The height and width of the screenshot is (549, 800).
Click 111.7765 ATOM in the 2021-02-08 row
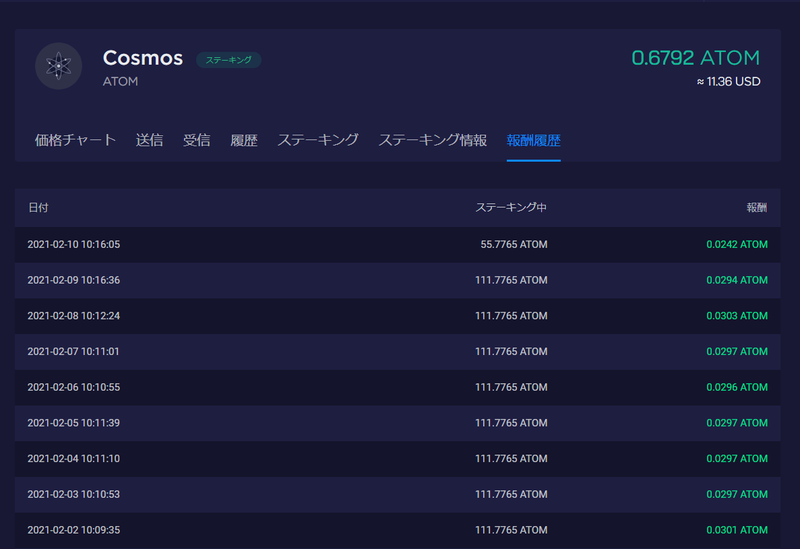[511, 316]
